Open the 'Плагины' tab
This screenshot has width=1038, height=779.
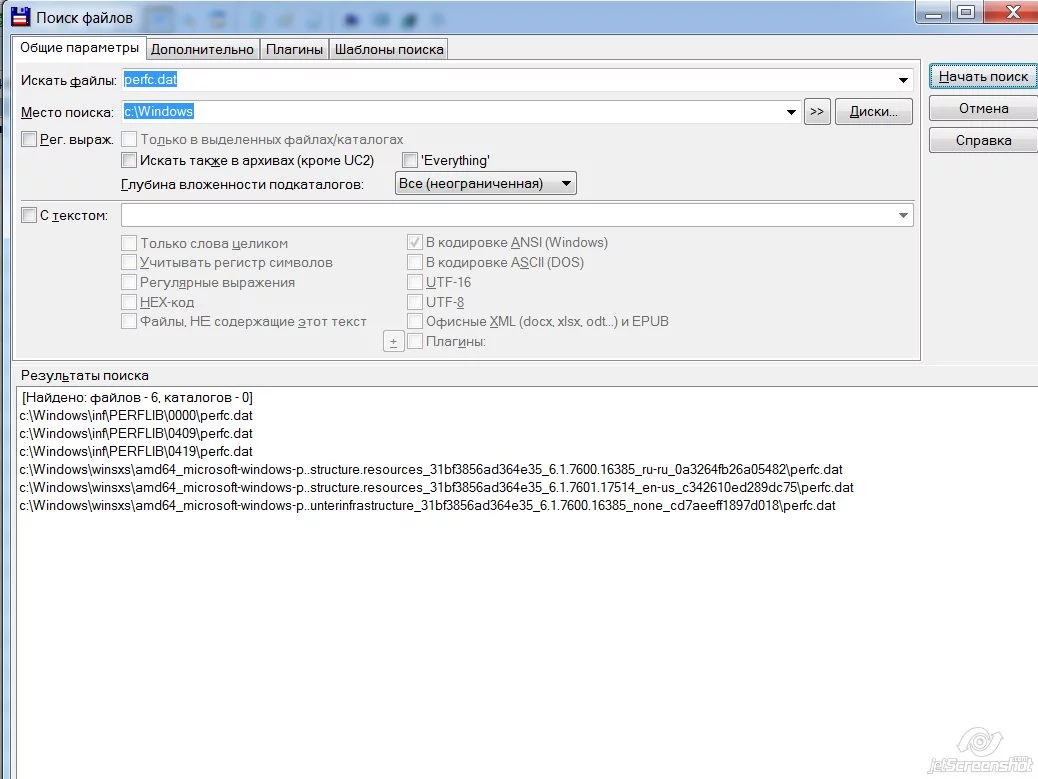point(294,49)
